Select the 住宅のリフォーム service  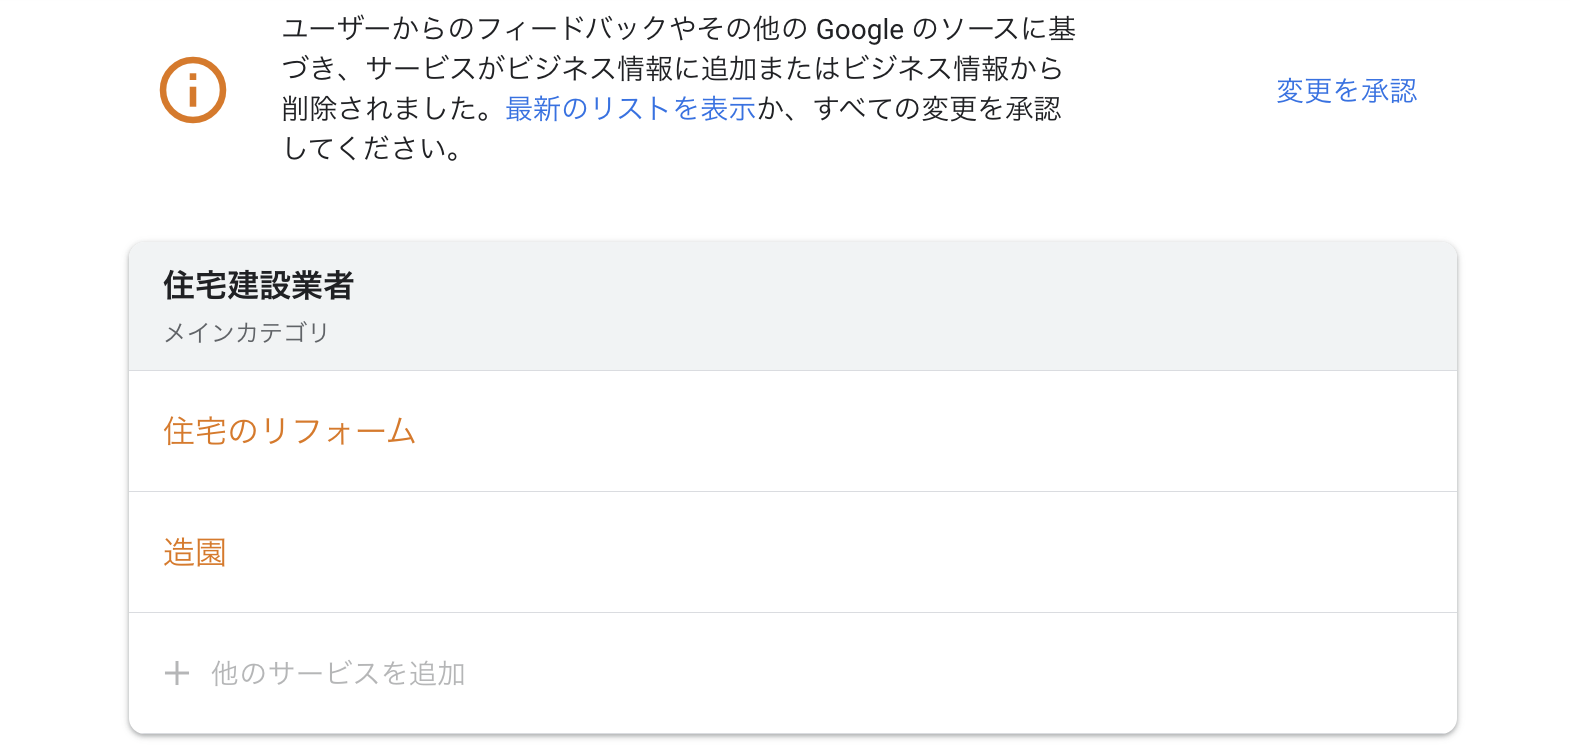[x=290, y=431]
